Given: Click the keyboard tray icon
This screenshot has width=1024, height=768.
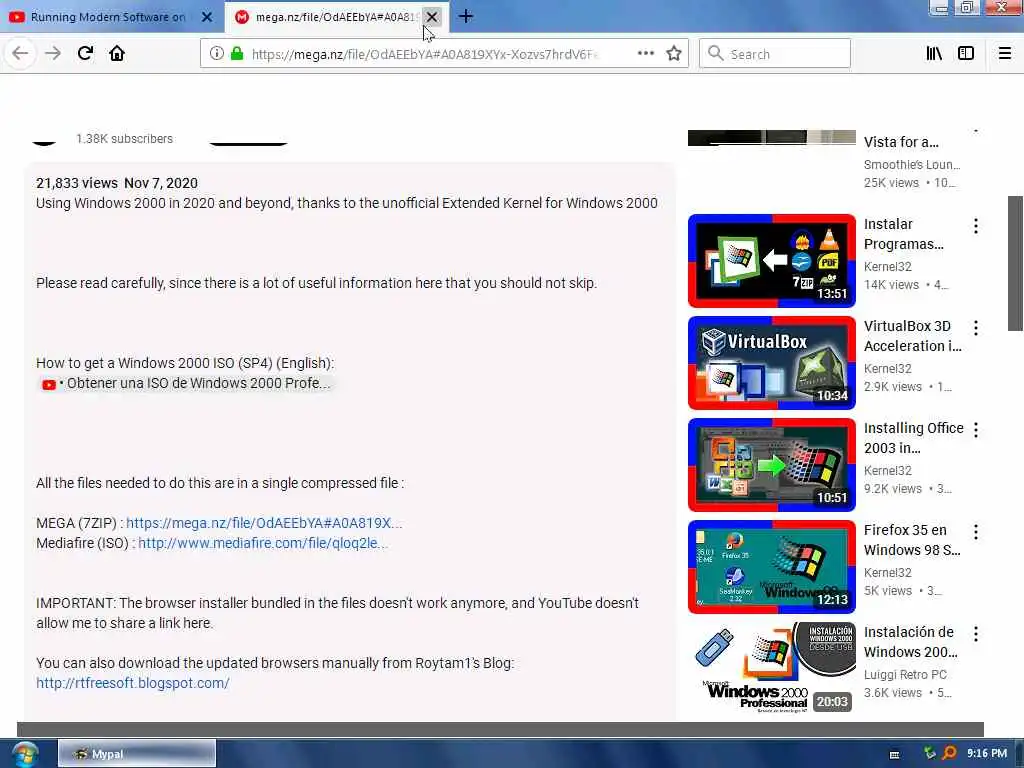Looking at the screenshot, I should click(x=895, y=755).
